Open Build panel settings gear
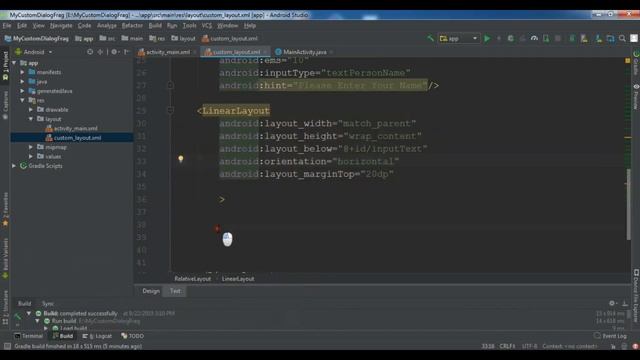 (612, 303)
